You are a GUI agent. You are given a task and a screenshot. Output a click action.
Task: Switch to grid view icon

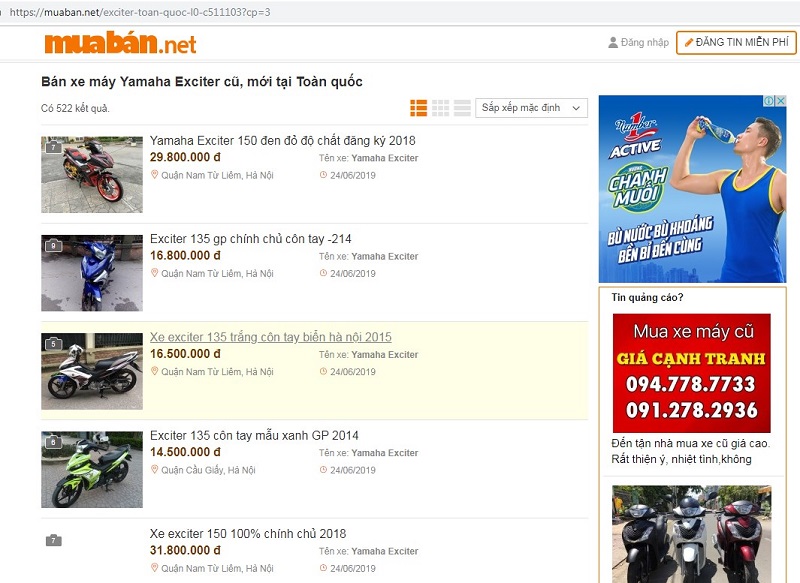pyautogui.click(x=441, y=108)
